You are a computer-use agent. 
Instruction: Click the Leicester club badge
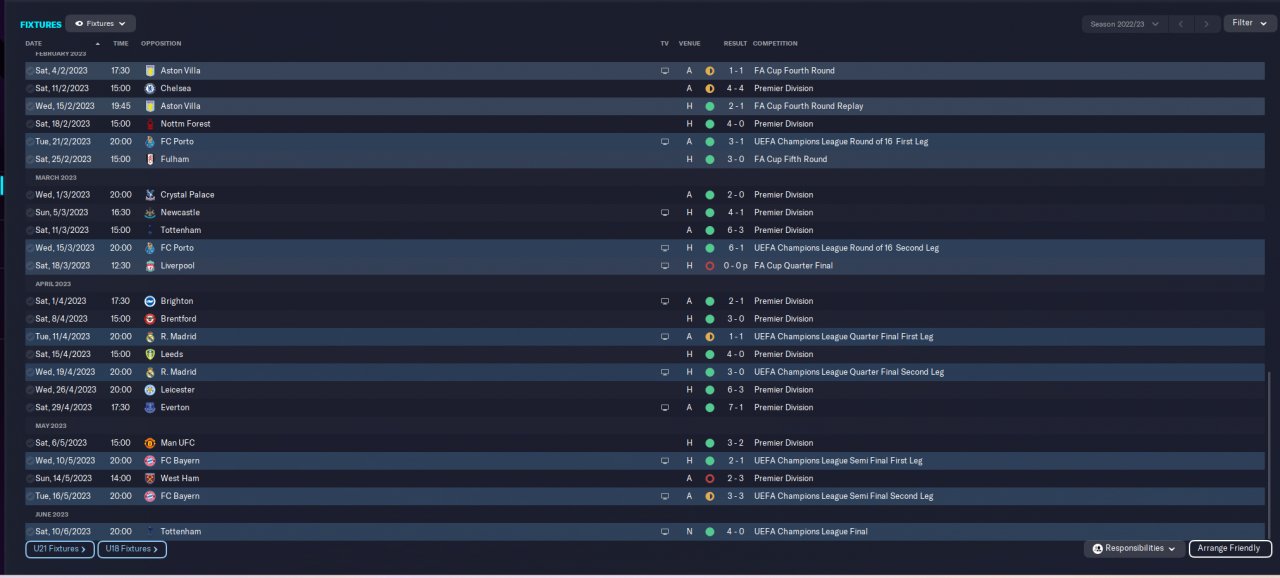click(x=150, y=390)
